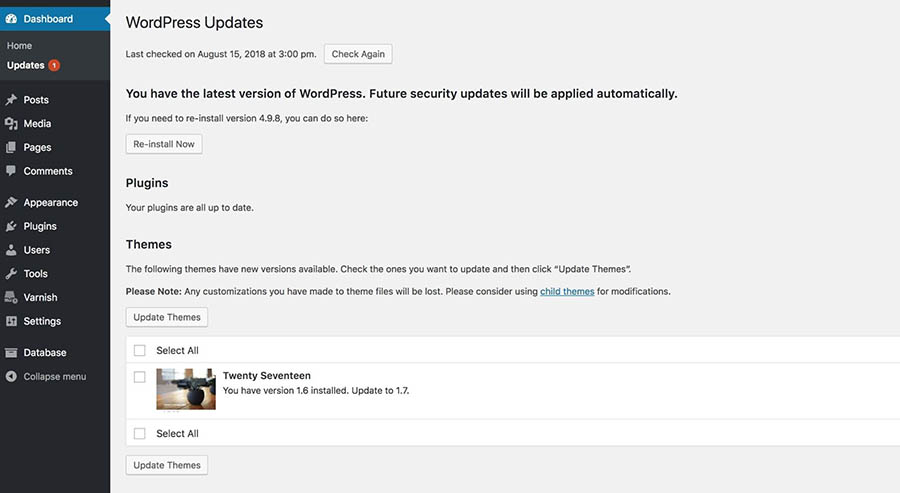The height and width of the screenshot is (493, 900).
Task: Click the Re-install Now button
Action: click(x=164, y=144)
